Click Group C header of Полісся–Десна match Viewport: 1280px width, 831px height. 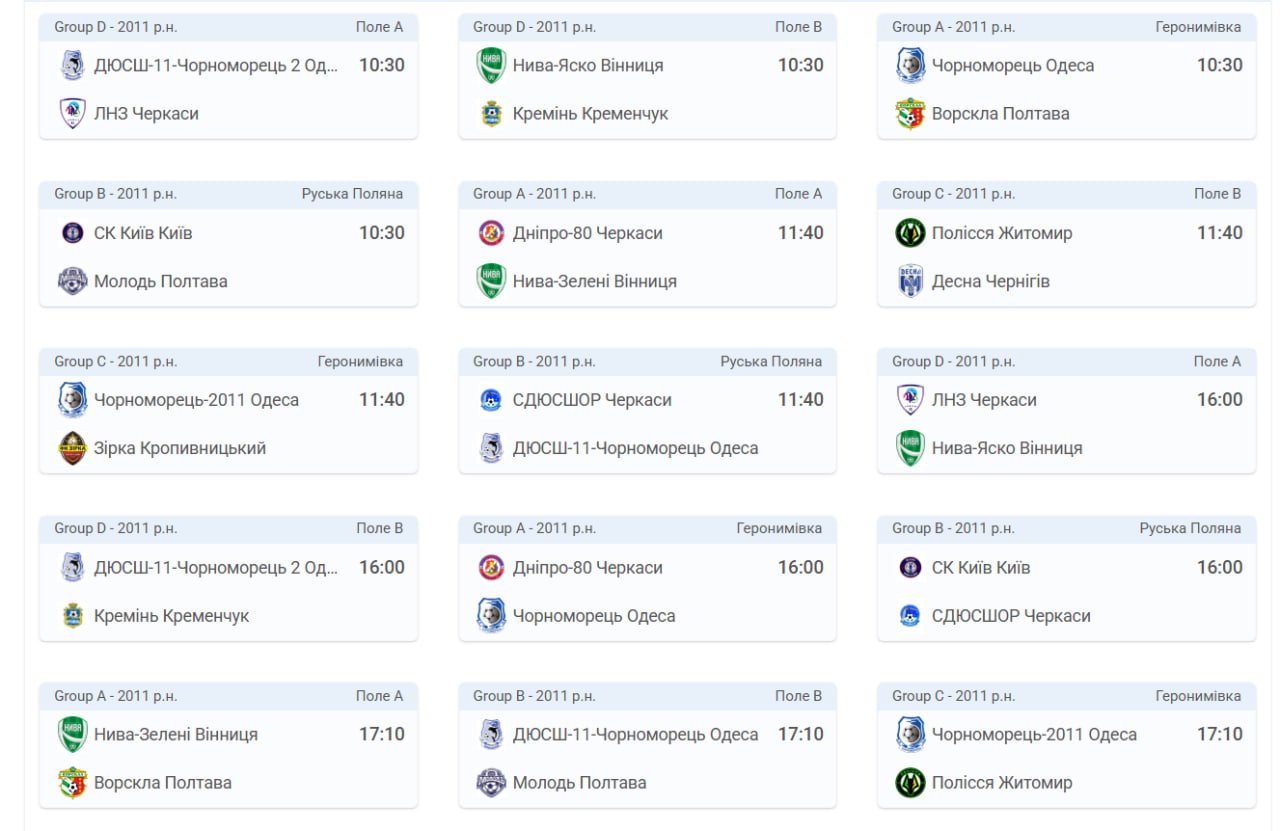tap(953, 194)
